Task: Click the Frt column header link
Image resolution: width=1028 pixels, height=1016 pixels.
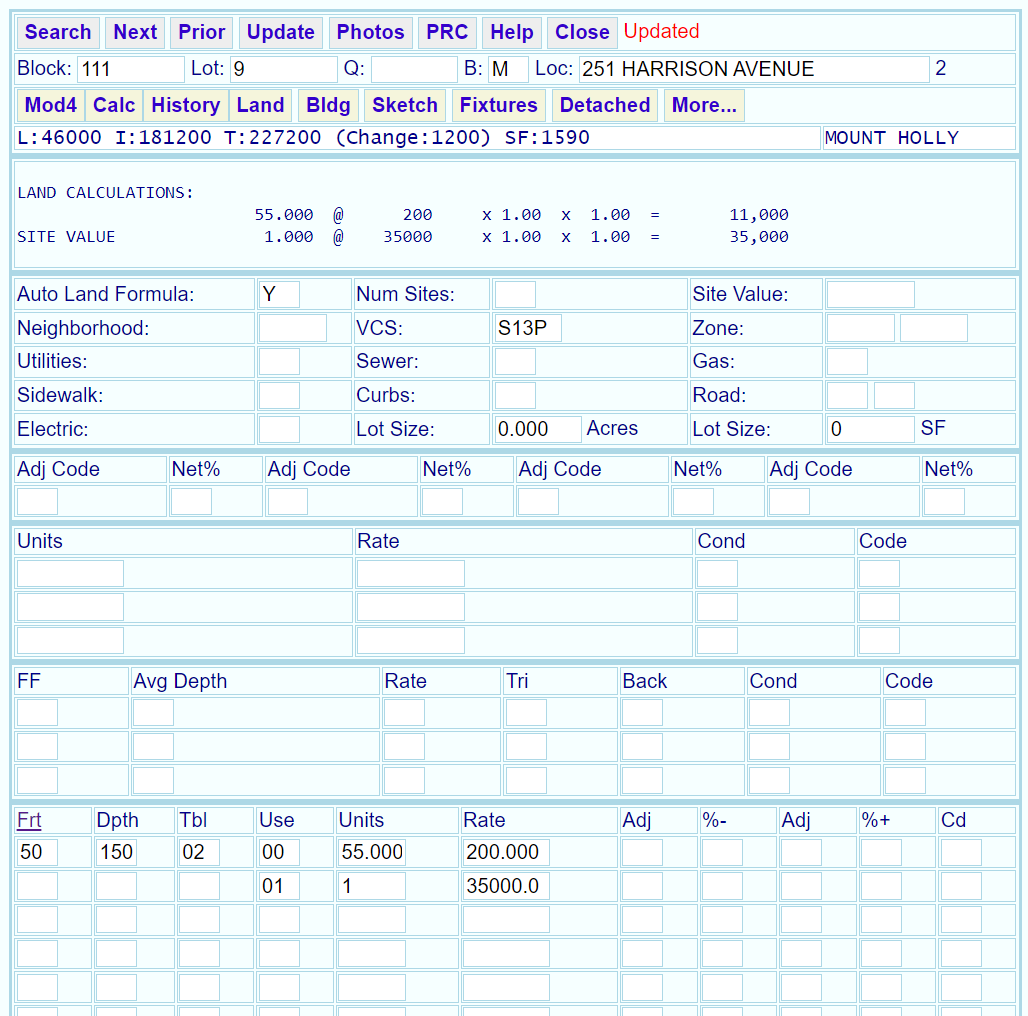Action: tap(29, 820)
